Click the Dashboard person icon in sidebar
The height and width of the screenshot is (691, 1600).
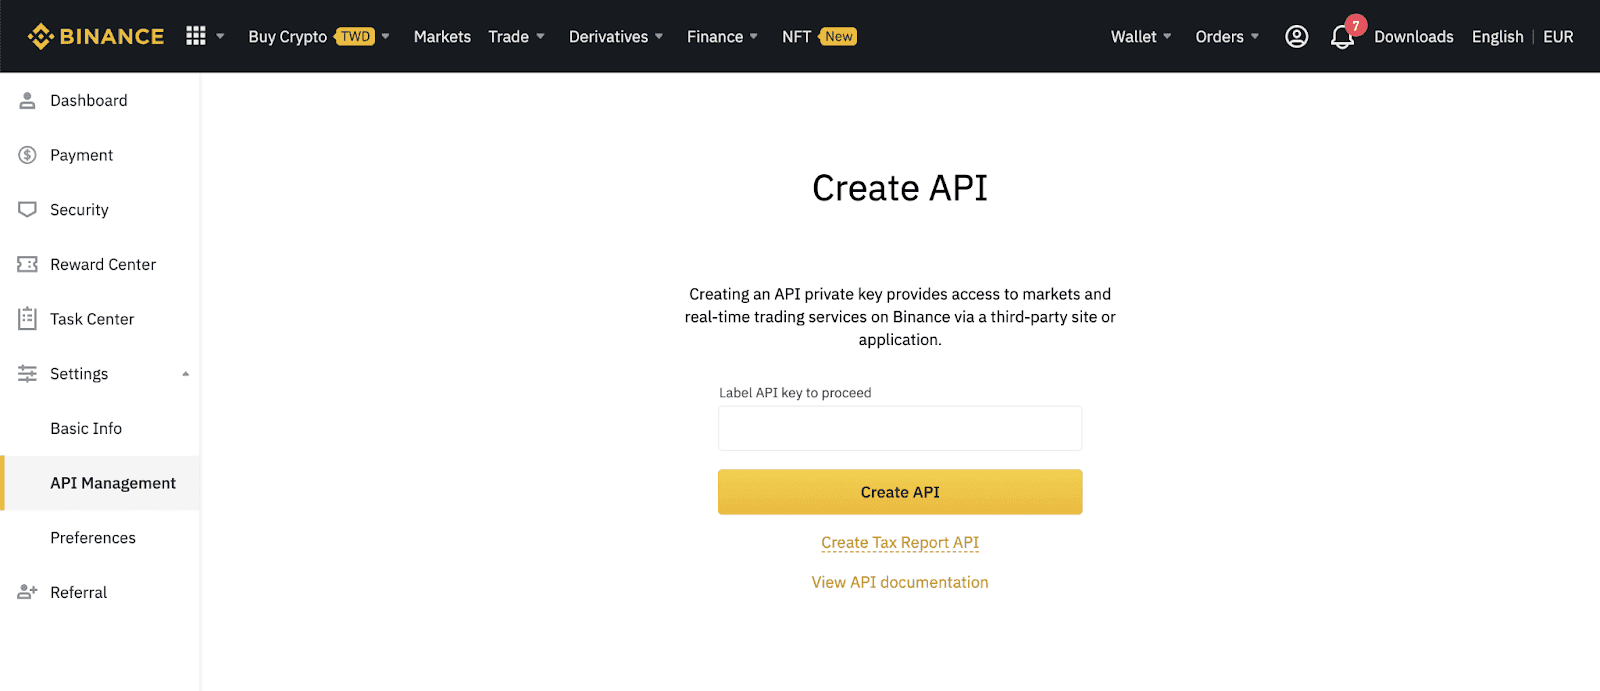[27, 100]
